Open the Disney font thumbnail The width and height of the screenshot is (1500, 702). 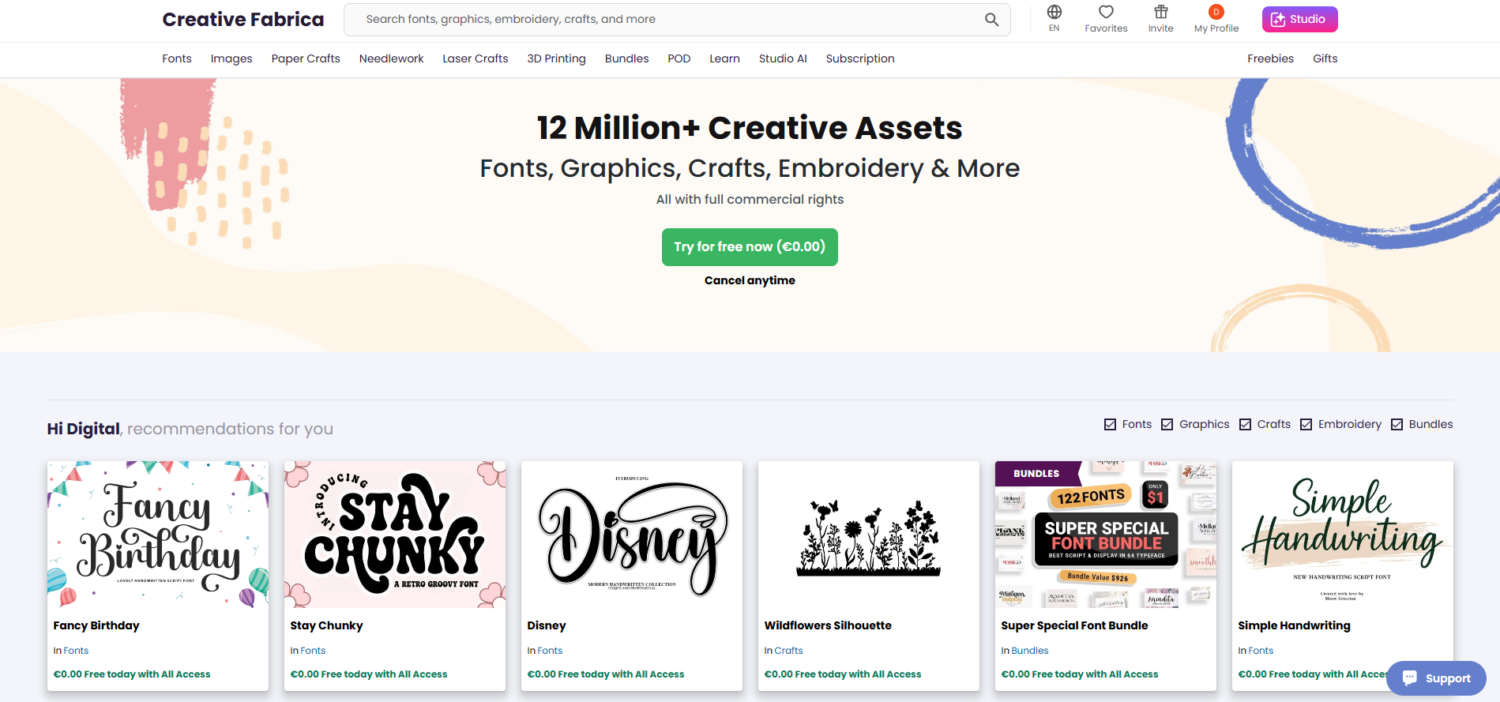[x=631, y=533]
